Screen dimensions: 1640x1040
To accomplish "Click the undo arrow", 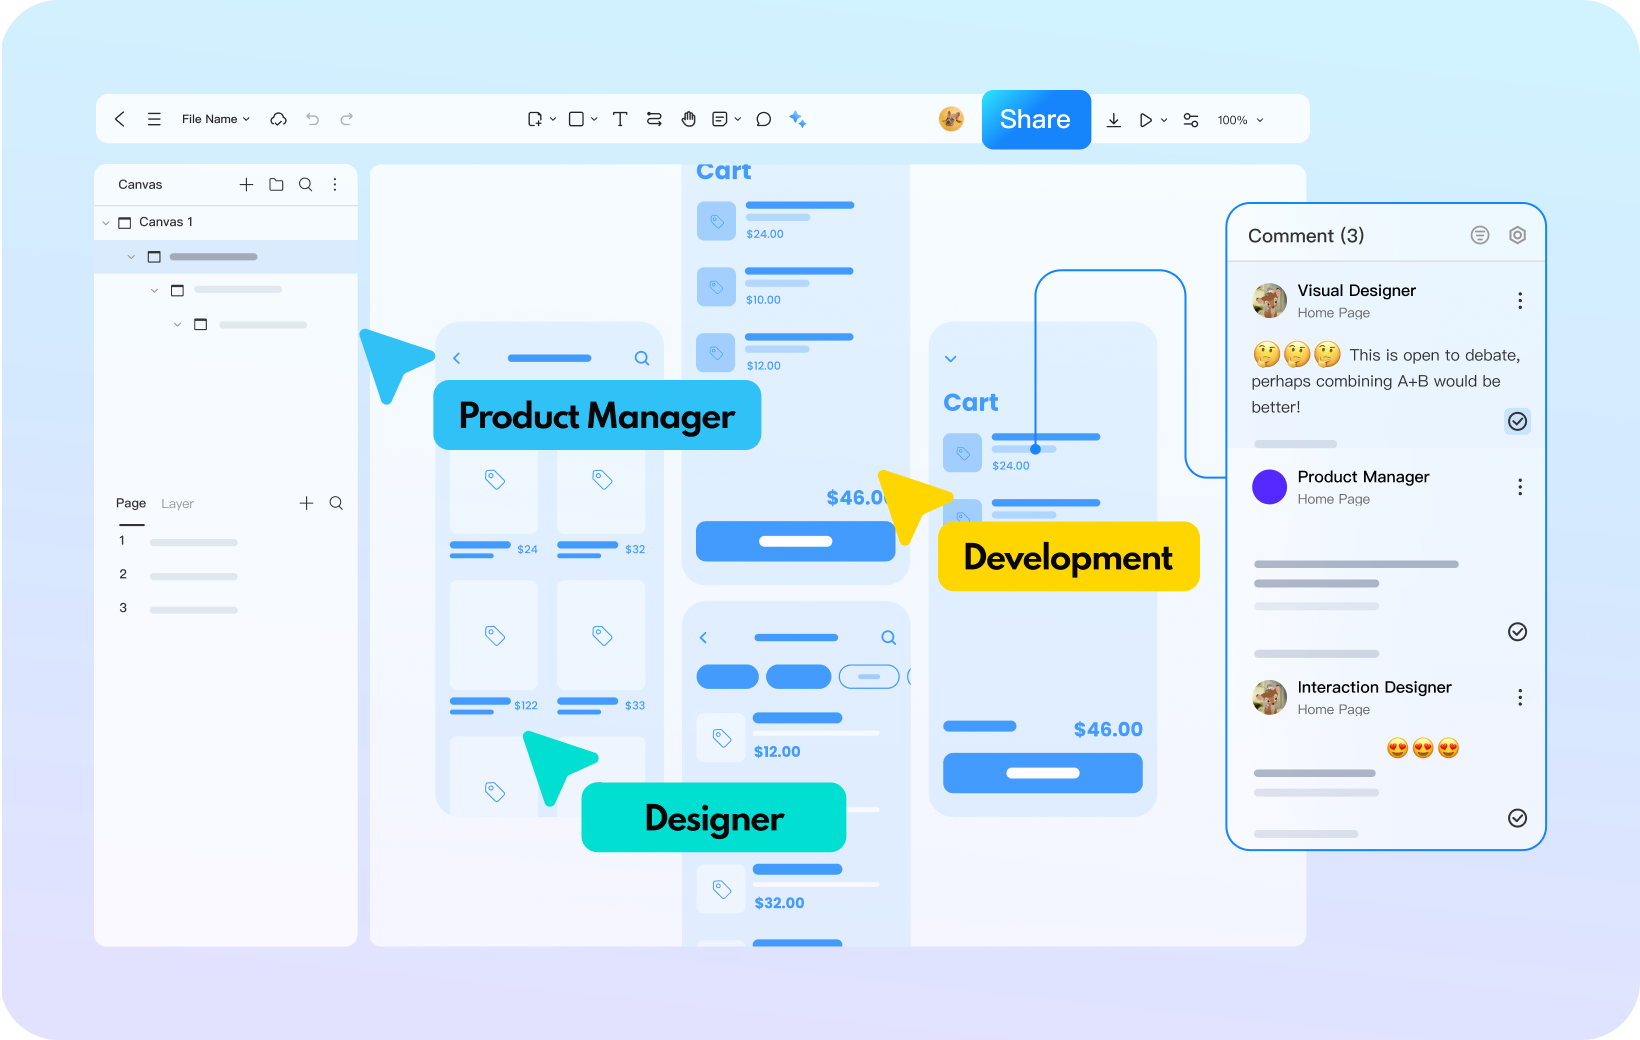I will (313, 119).
